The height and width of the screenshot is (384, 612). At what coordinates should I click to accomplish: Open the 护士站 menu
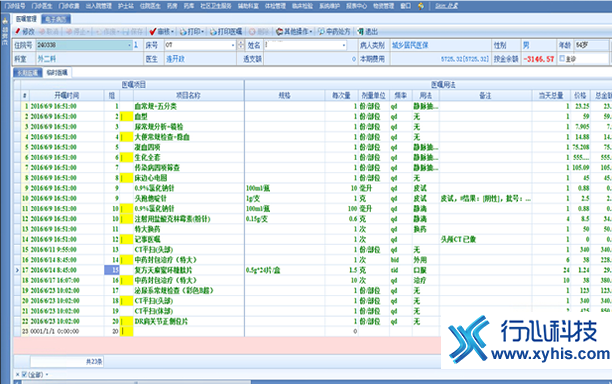click(x=126, y=6)
